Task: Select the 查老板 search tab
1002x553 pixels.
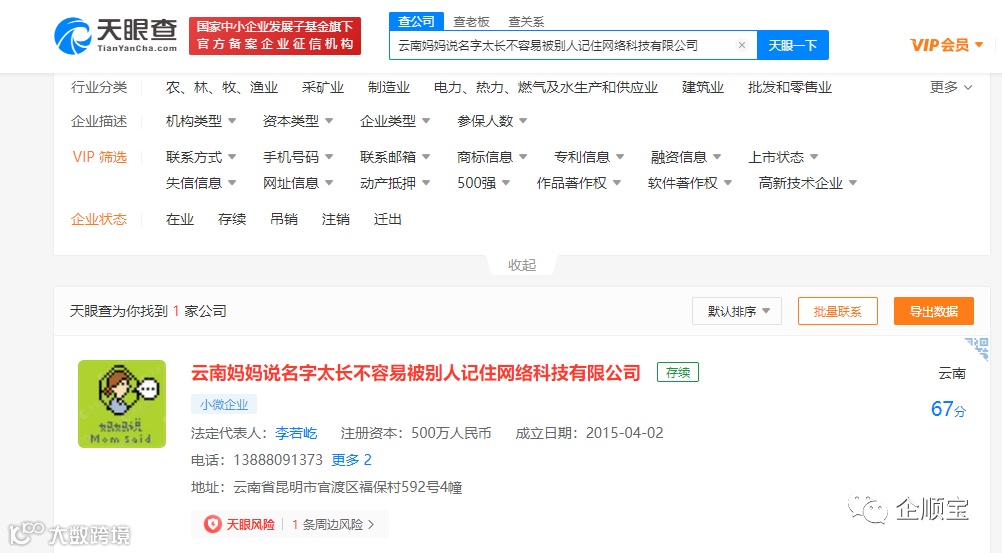Action: pos(471,22)
